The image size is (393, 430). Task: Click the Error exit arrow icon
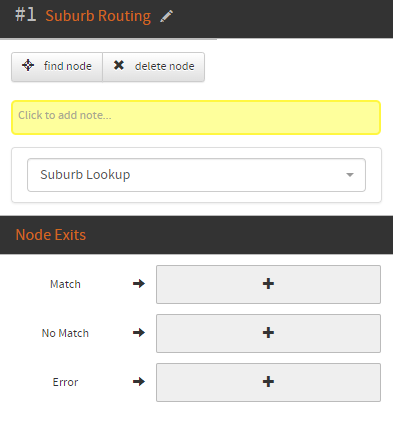pos(139,381)
